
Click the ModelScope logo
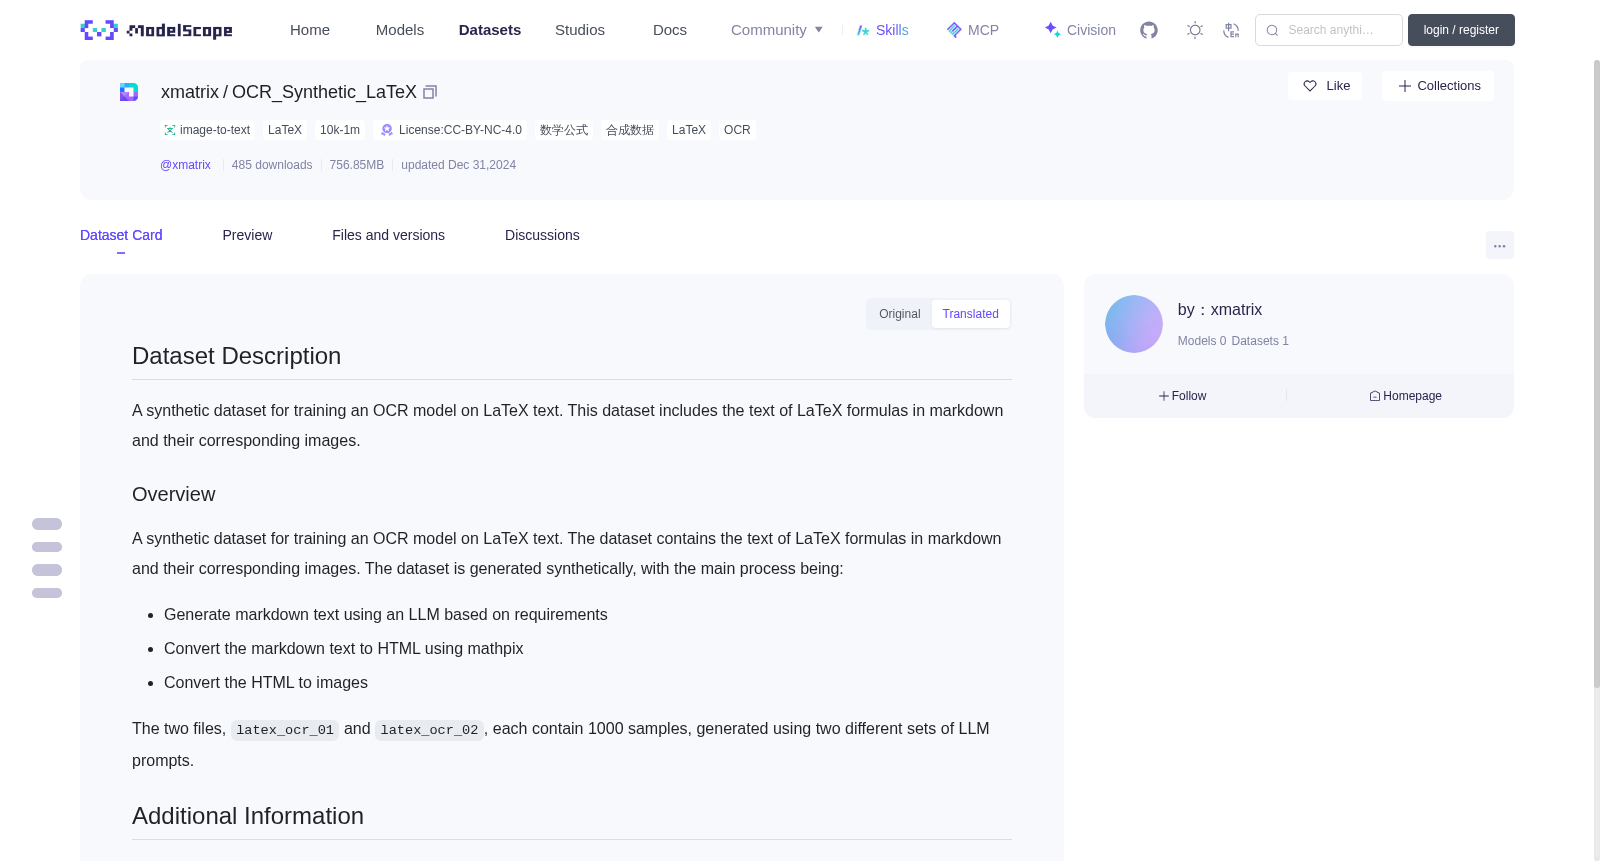(156, 30)
